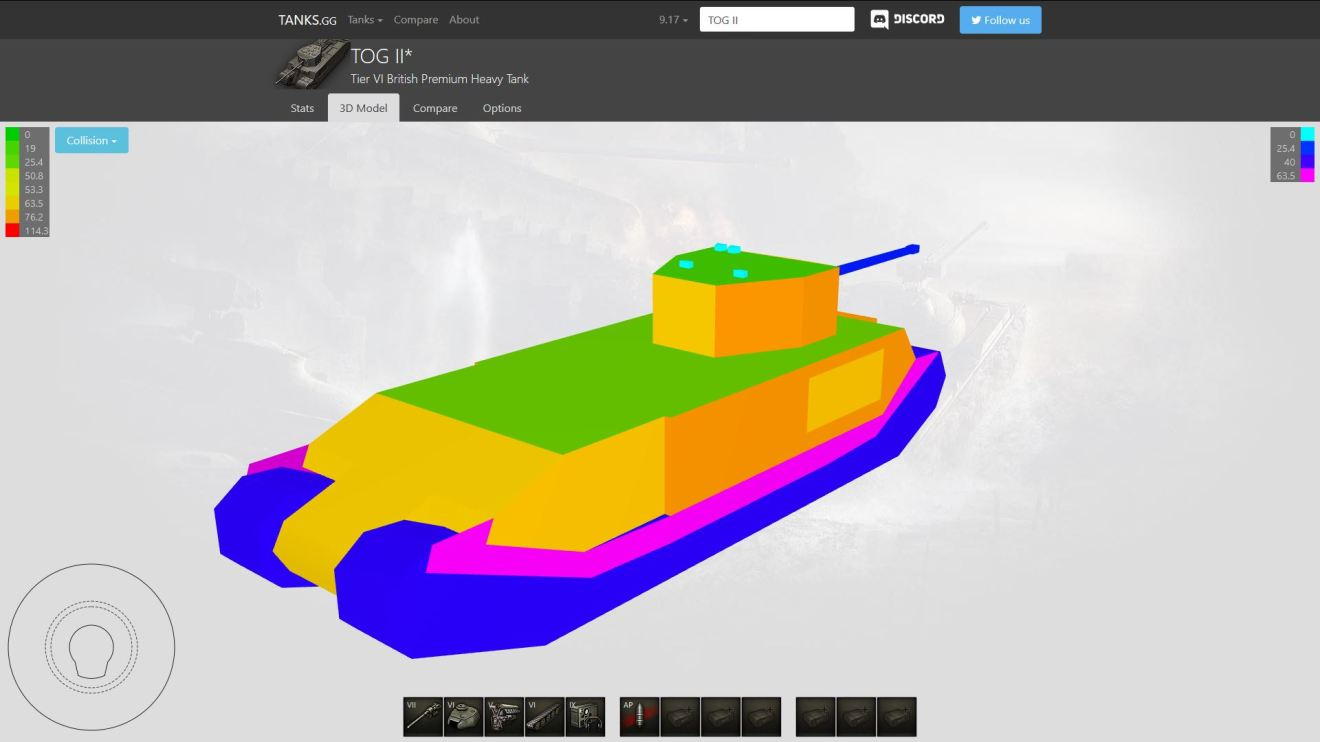Pick the AP shell ammo icon

[639, 717]
